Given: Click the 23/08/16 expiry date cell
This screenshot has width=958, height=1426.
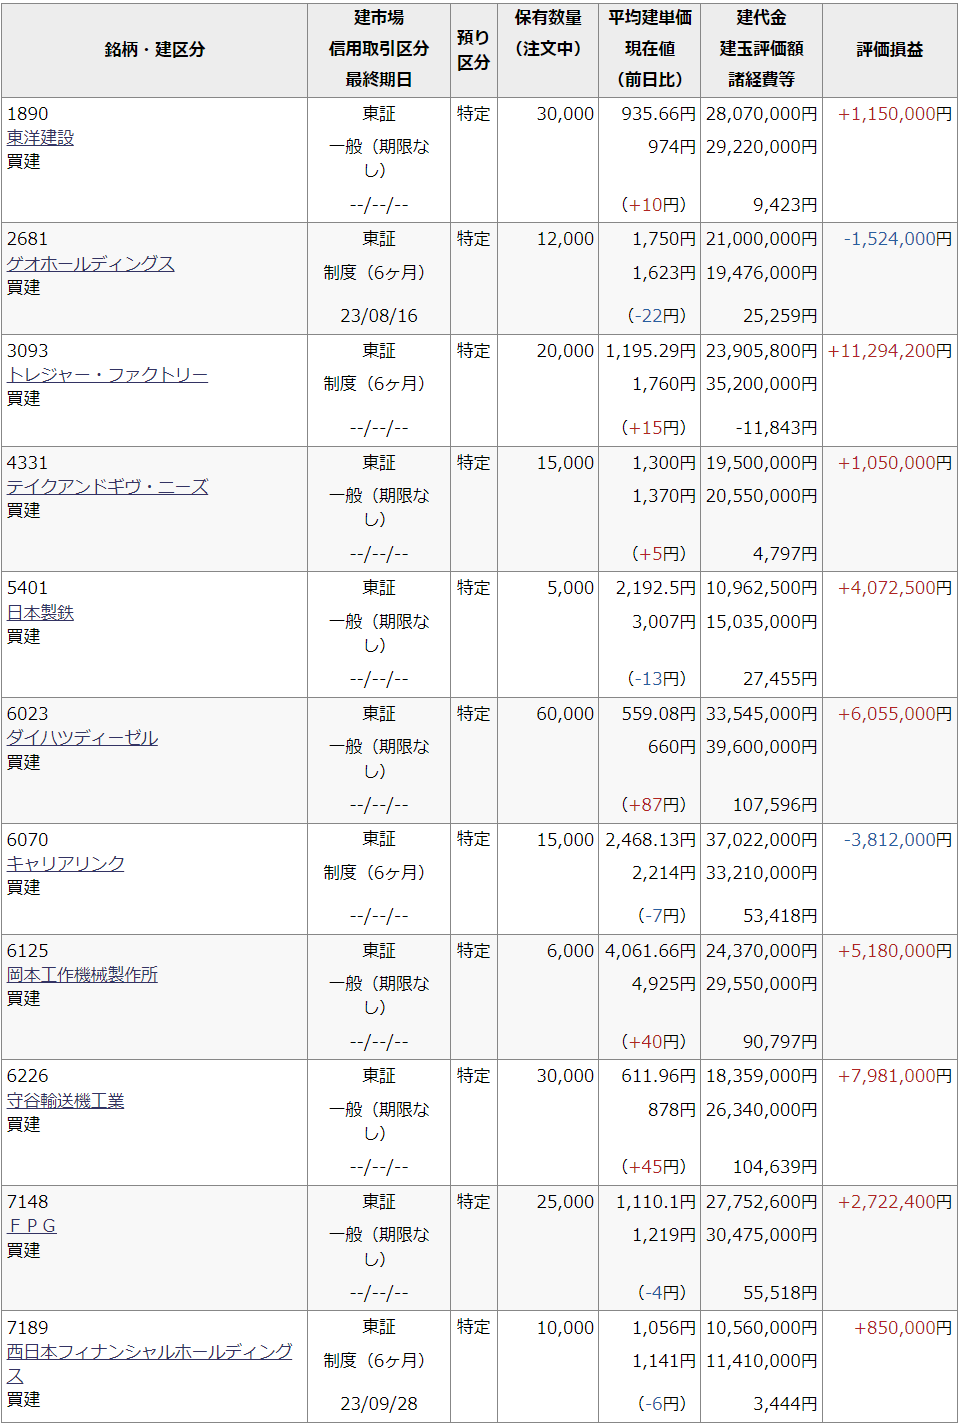Looking at the screenshot, I should 379,316.
